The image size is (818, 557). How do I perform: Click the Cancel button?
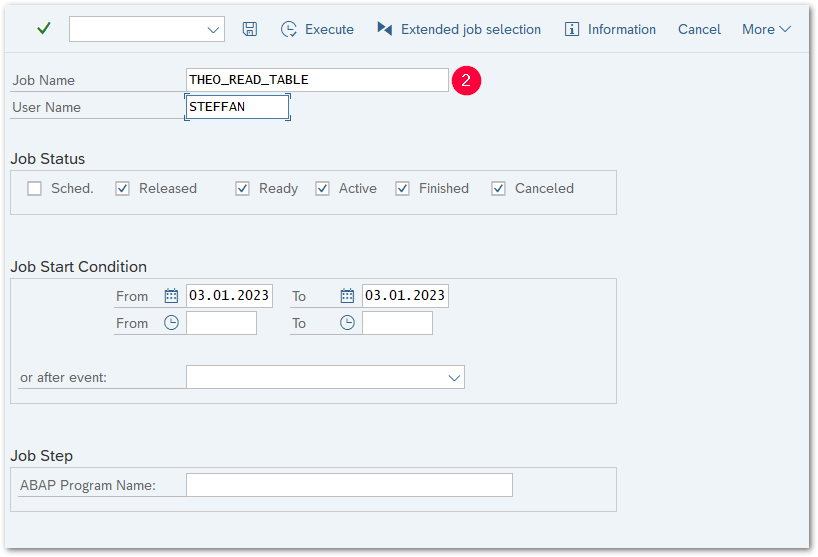pos(699,29)
